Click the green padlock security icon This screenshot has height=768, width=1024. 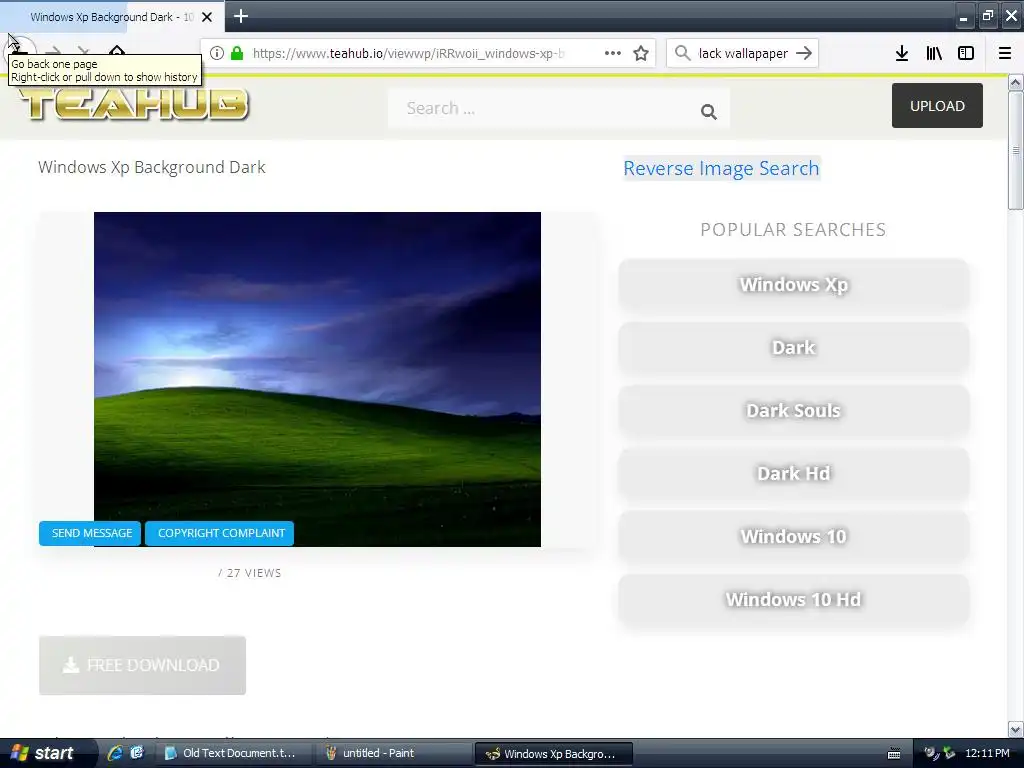[237, 54]
